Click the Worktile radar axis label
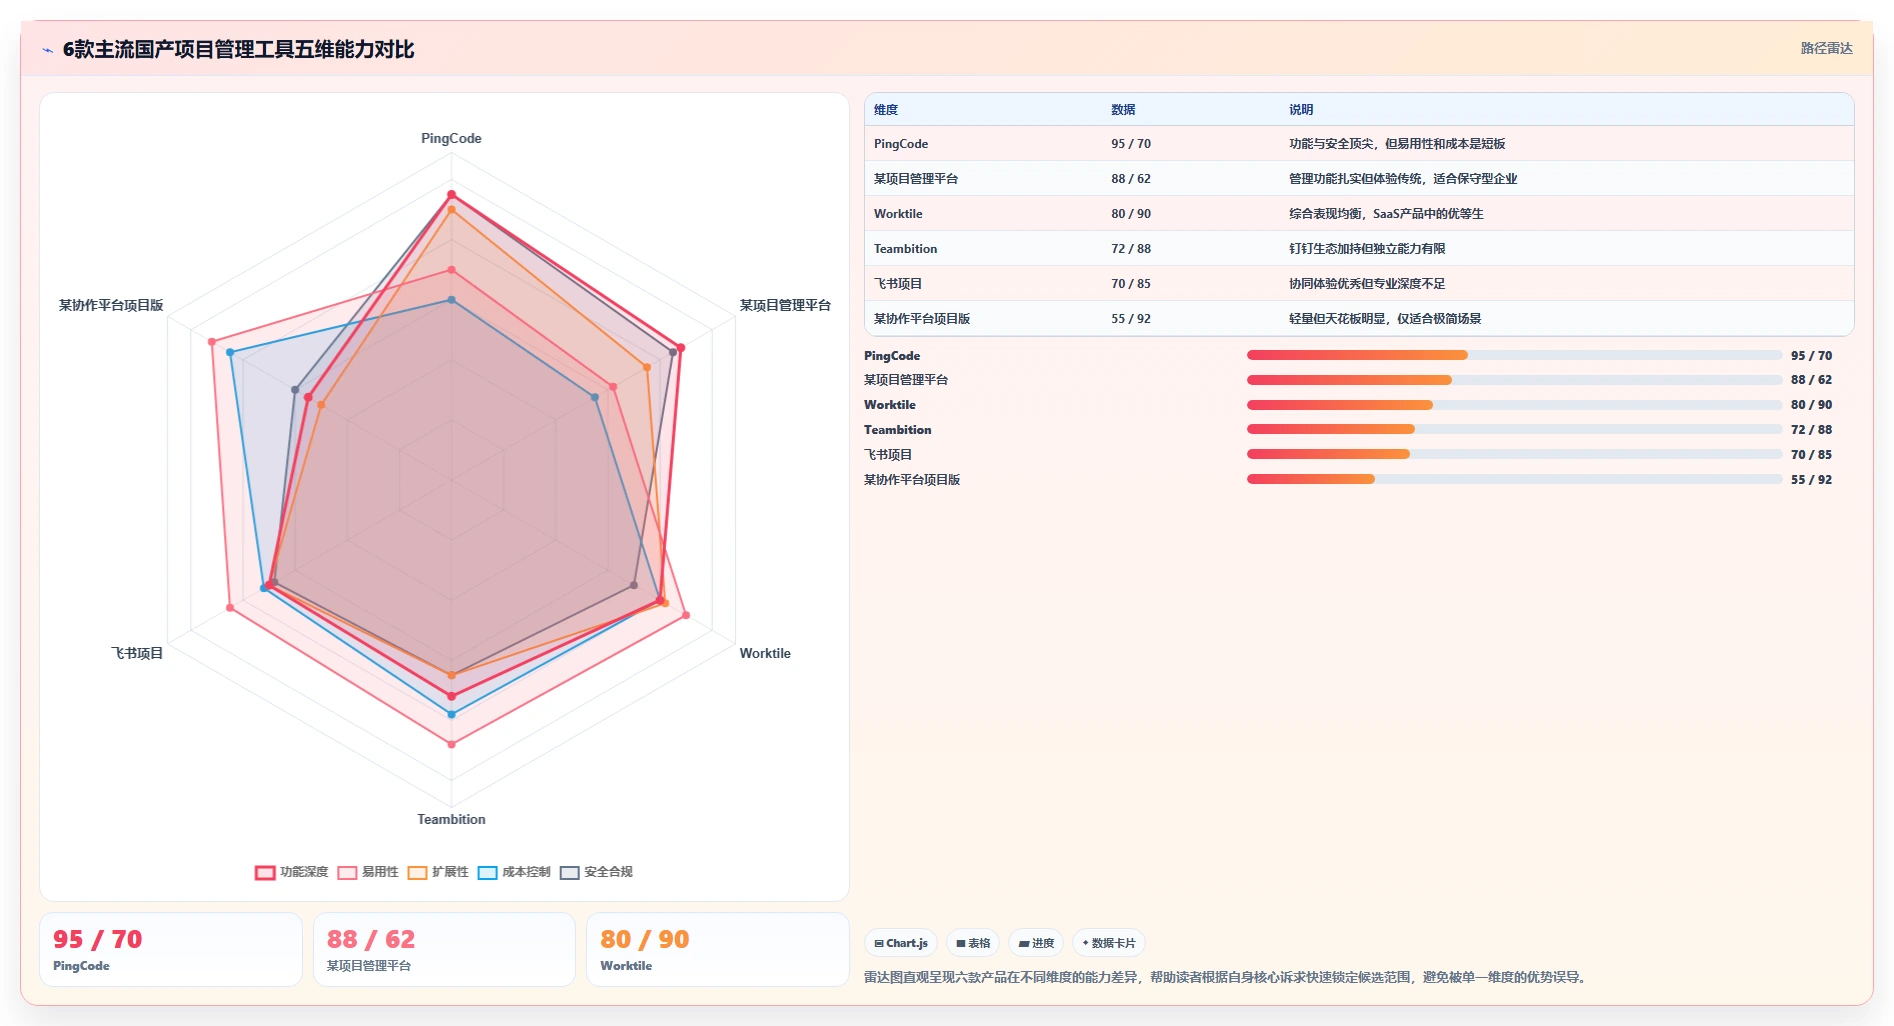Screen dimensions: 1894x1026 (x=765, y=654)
